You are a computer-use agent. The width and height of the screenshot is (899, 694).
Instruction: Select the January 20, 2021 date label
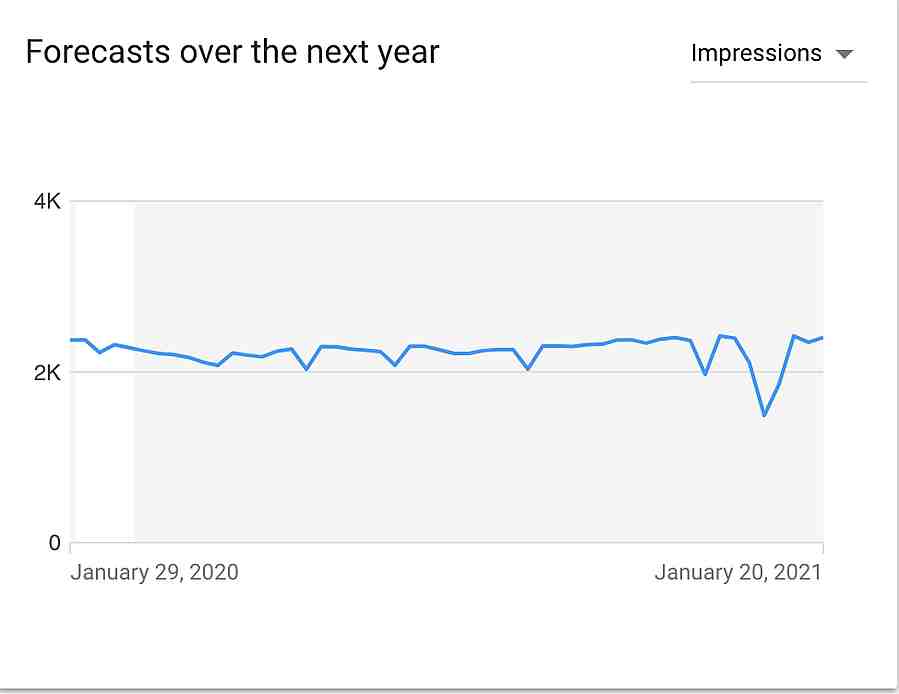pyautogui.click(x=738, y=572)
